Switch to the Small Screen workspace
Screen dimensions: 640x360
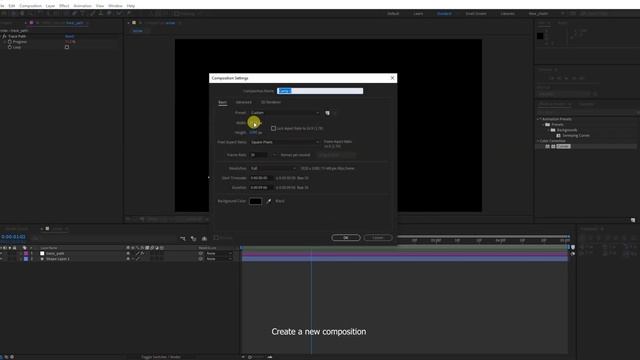(476, 13)
